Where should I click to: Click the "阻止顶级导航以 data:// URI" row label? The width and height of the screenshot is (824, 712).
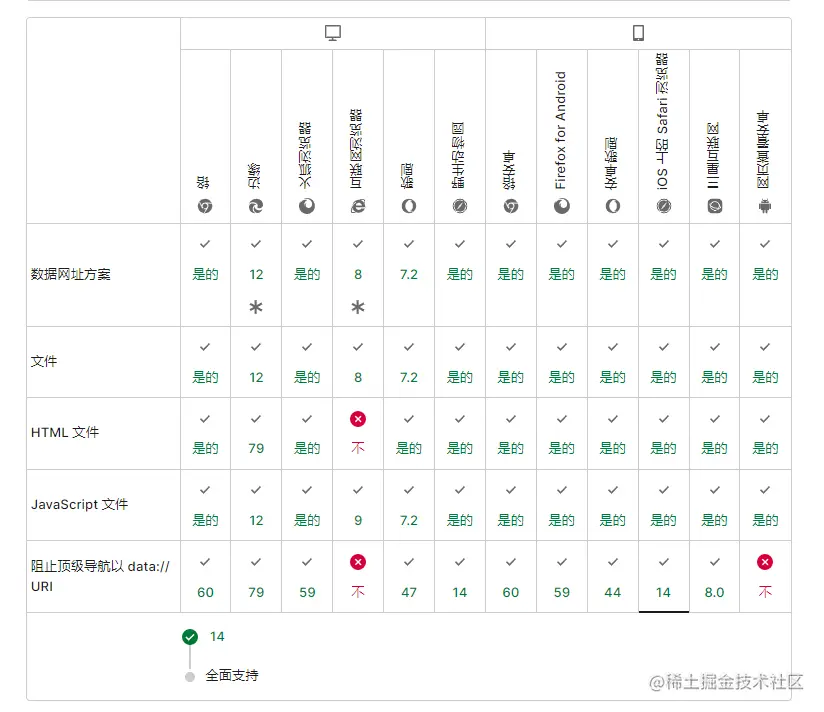pyautogui.click(x=100, y=577)
